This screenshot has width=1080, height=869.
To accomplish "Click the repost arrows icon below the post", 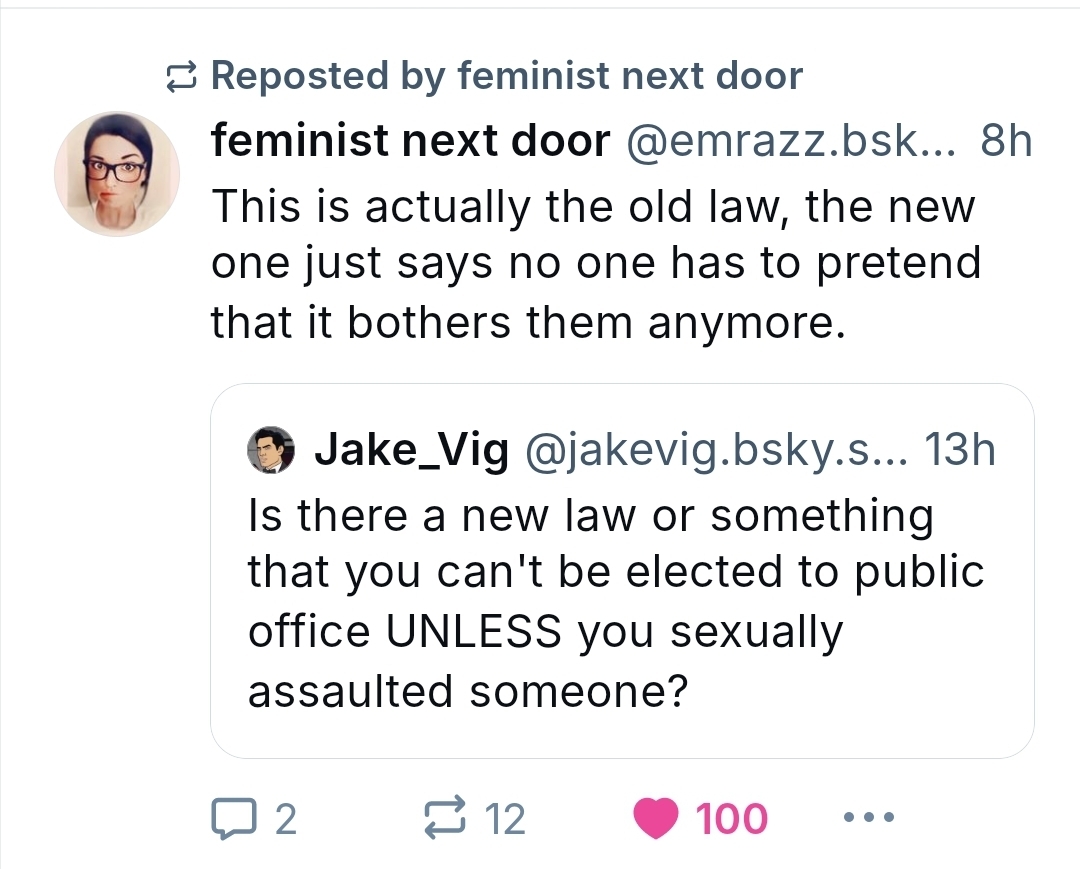I will 448,819.
